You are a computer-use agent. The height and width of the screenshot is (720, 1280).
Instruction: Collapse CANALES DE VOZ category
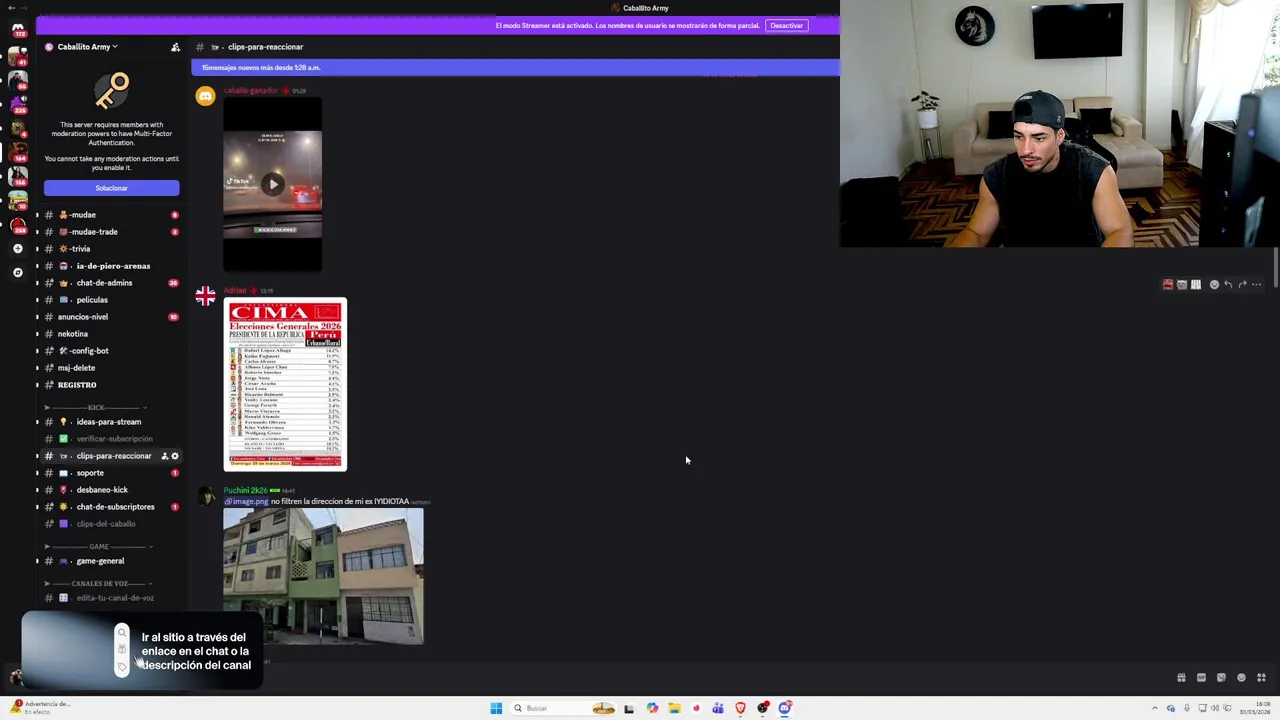tap(99, 583)
